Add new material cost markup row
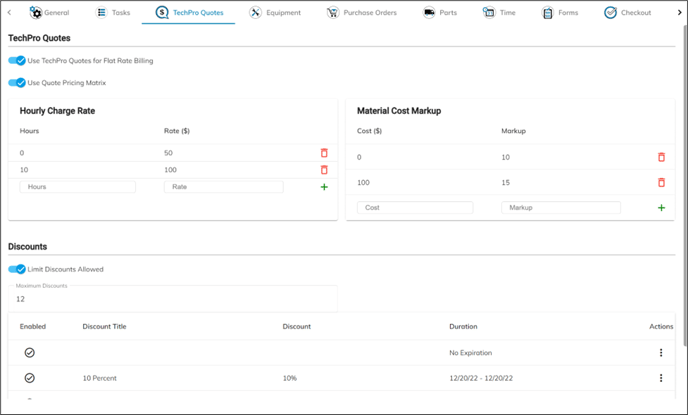 (662, 208)
